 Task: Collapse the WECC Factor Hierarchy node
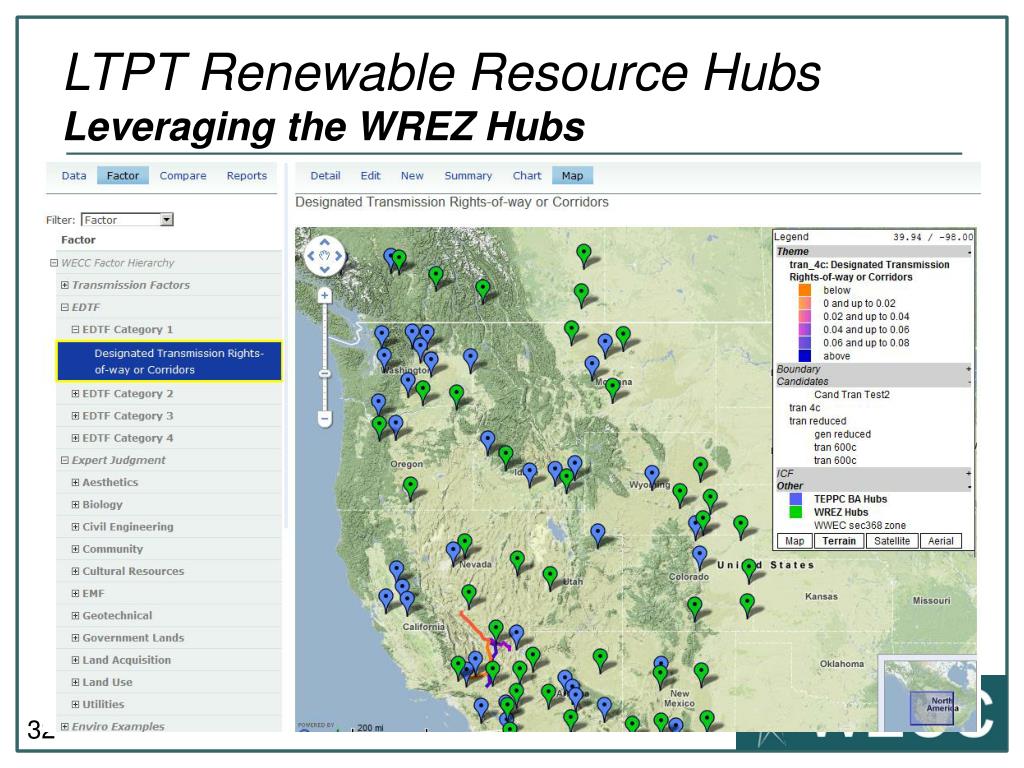coord(54,263)
